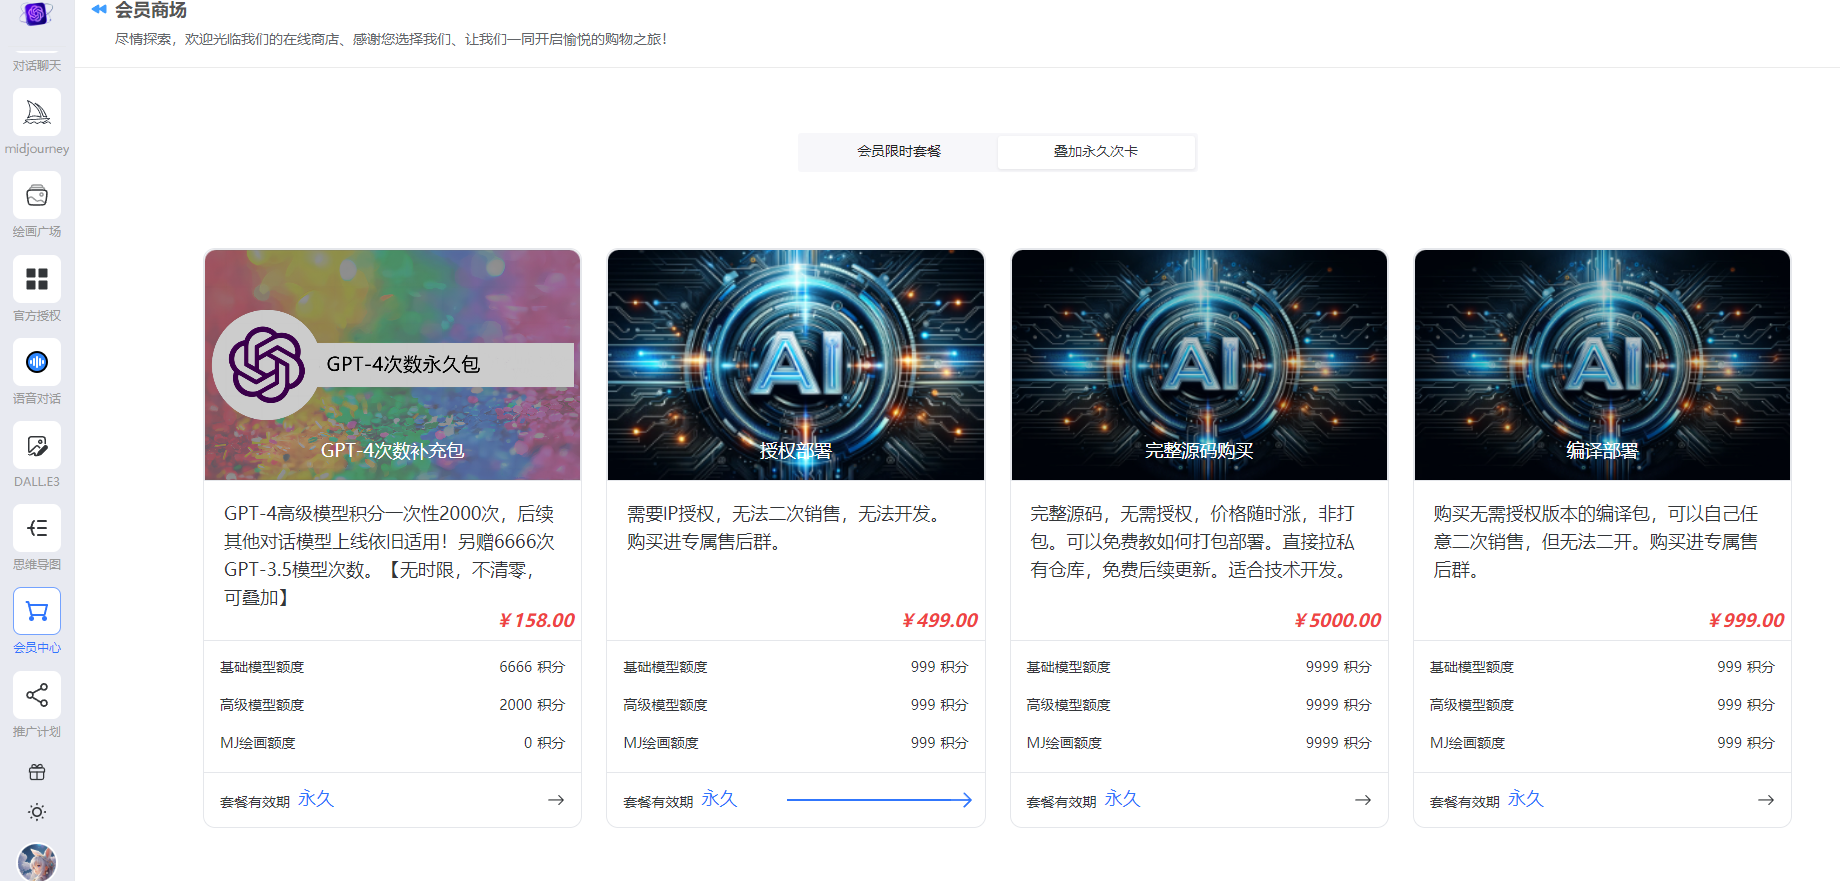Click the '2000 积分' value

(532, 705)
